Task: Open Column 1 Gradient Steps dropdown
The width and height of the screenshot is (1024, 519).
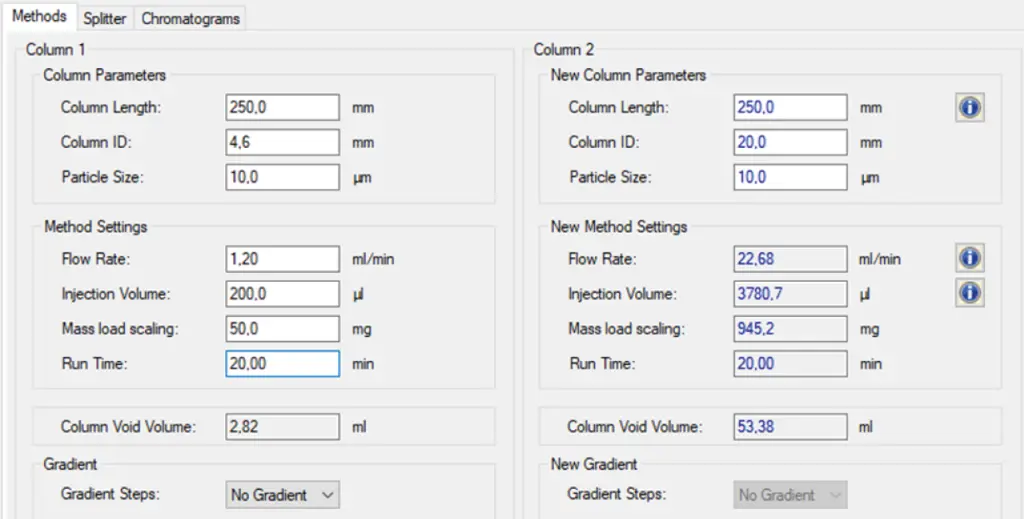Action: pos(282,495)
